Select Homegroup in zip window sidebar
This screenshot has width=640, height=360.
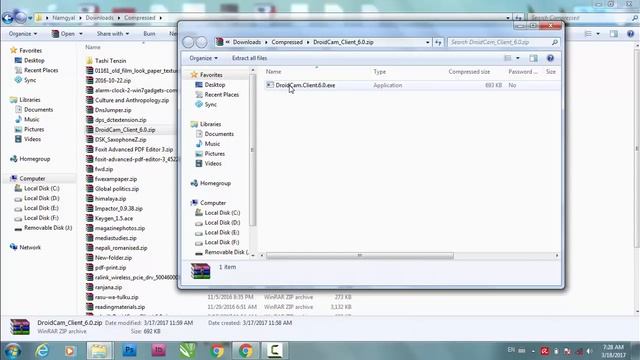pyautogui.click(x=215, y=183)
